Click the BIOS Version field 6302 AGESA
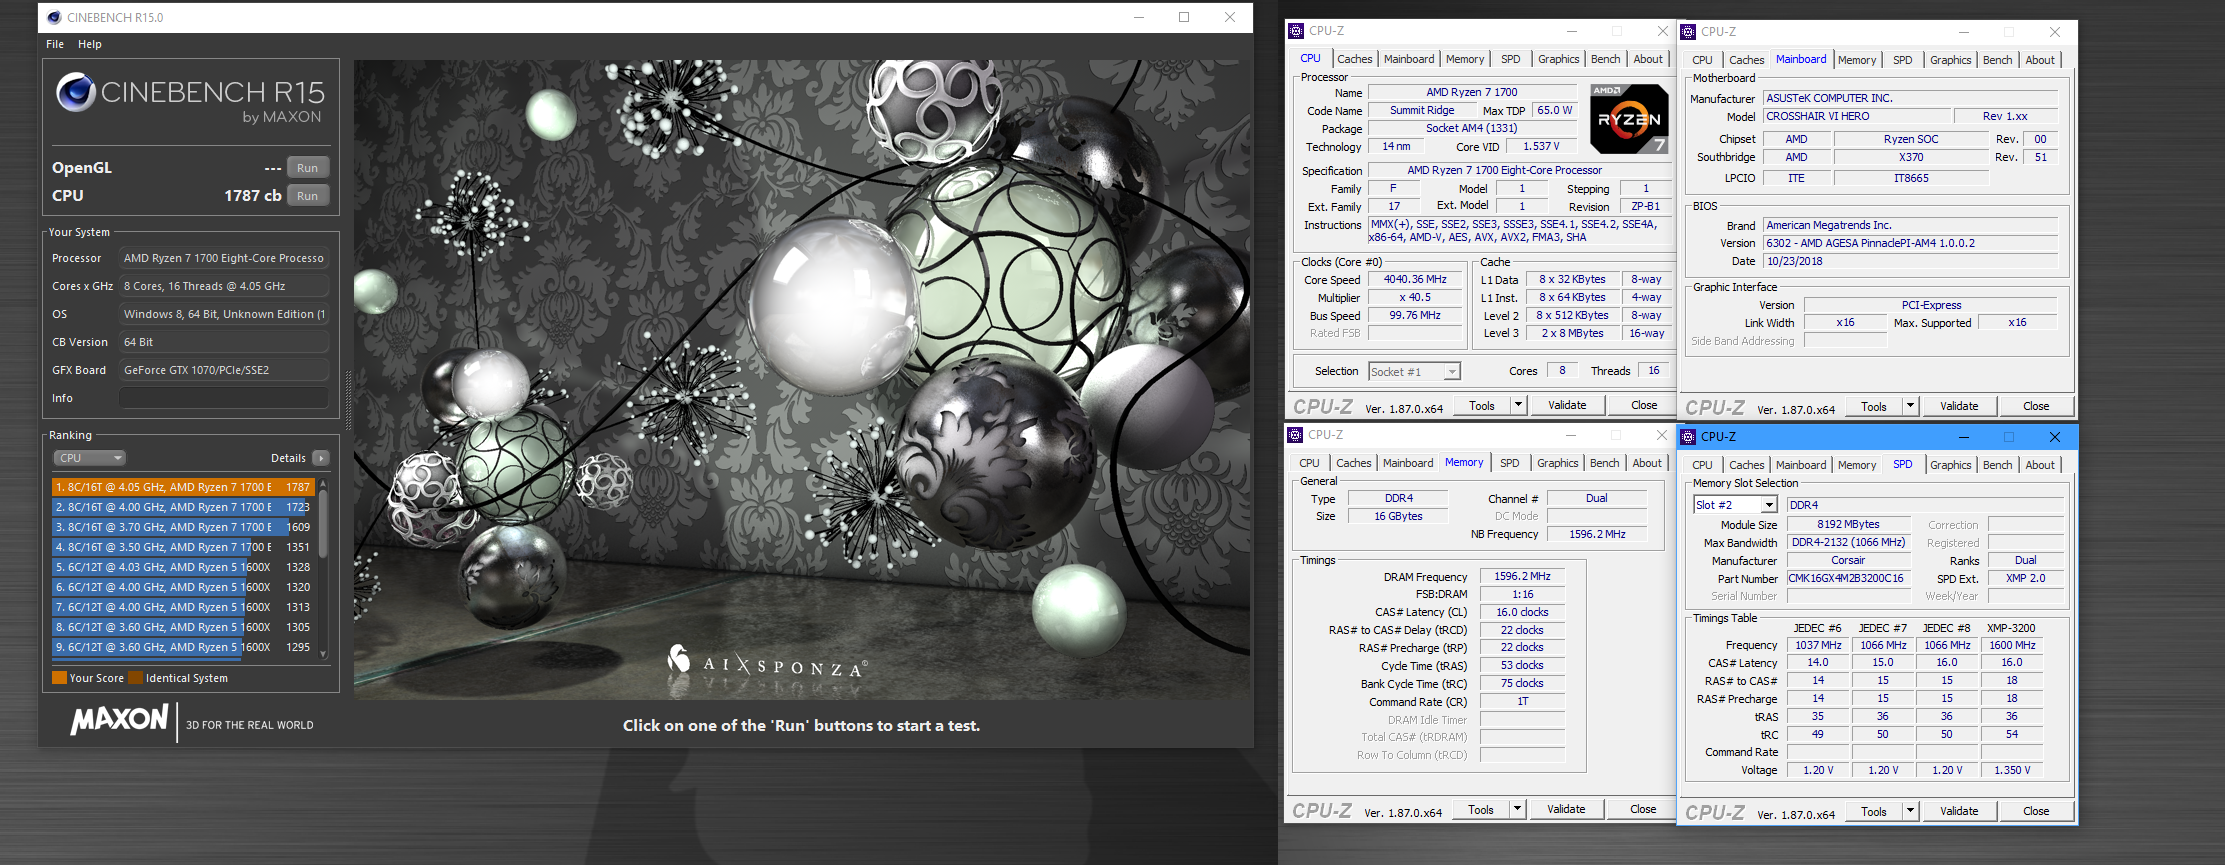2225x865 pixels. pos(1910,243)
